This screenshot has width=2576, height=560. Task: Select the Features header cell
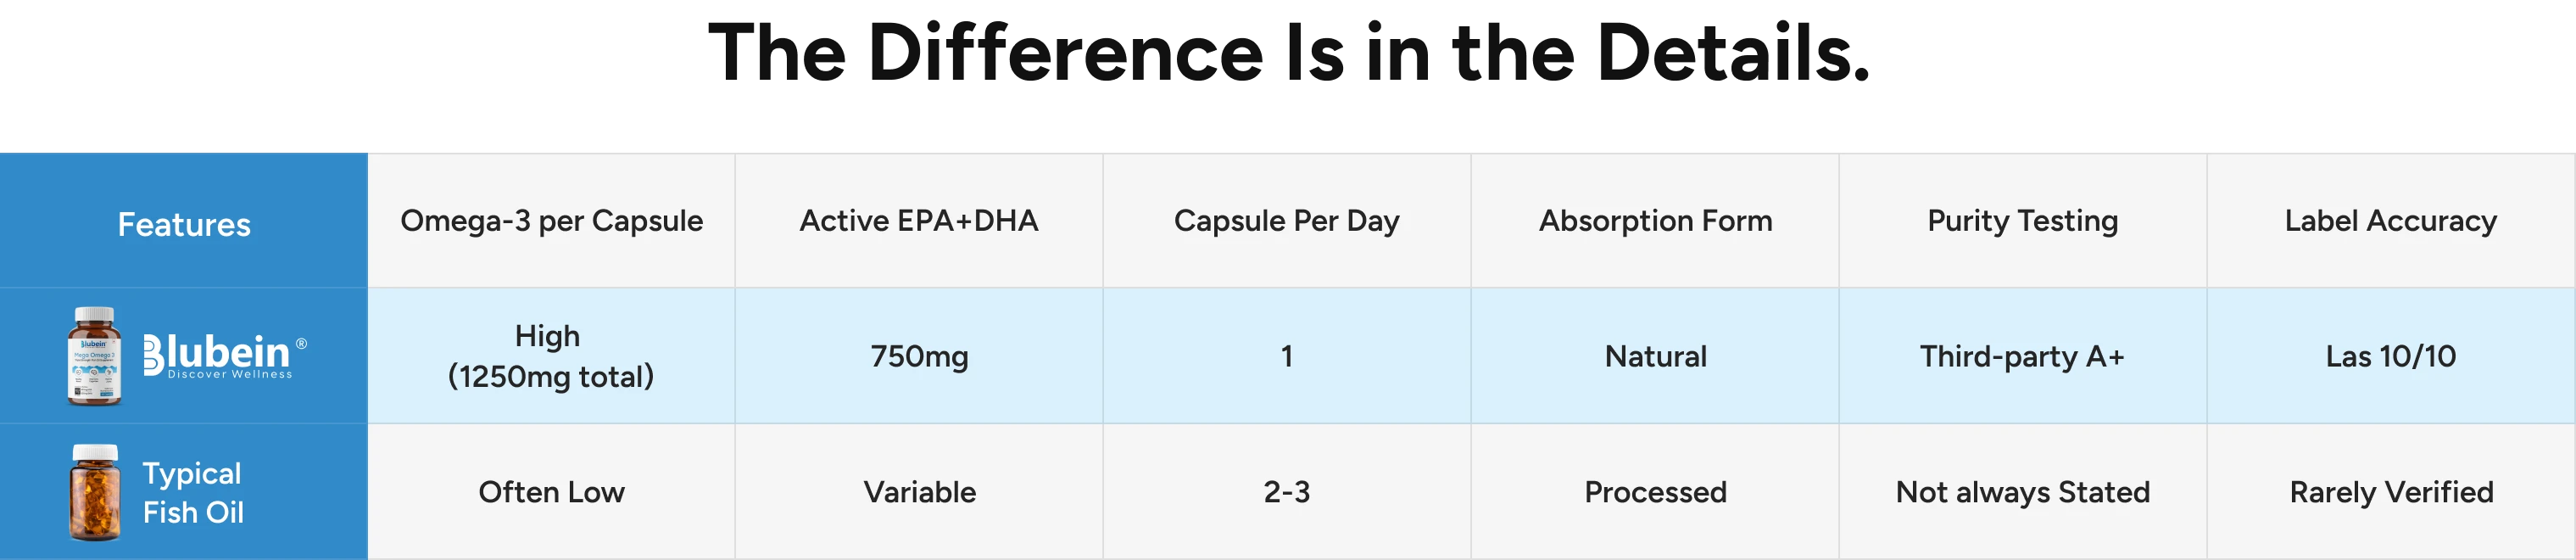click(184, 224)
